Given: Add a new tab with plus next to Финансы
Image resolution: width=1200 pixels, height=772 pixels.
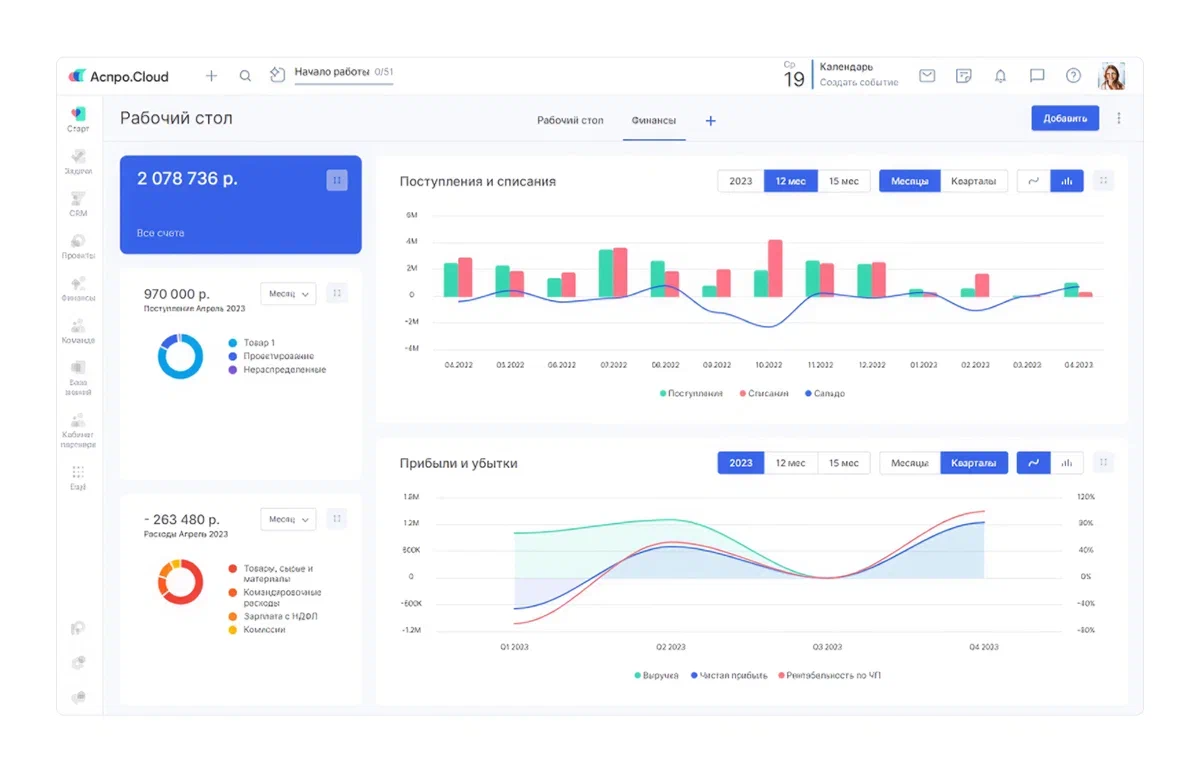Looking at the screenshot, I should tap(711, 121).
